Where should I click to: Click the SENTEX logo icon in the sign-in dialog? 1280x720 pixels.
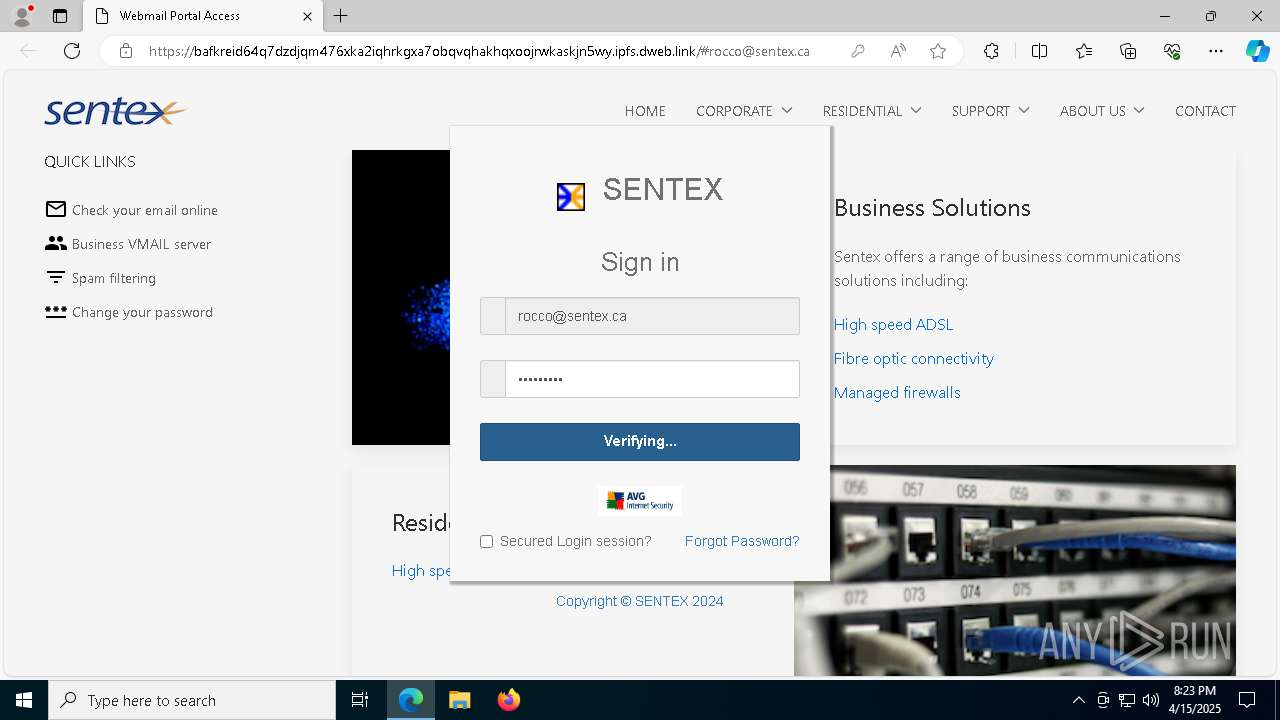571,197
